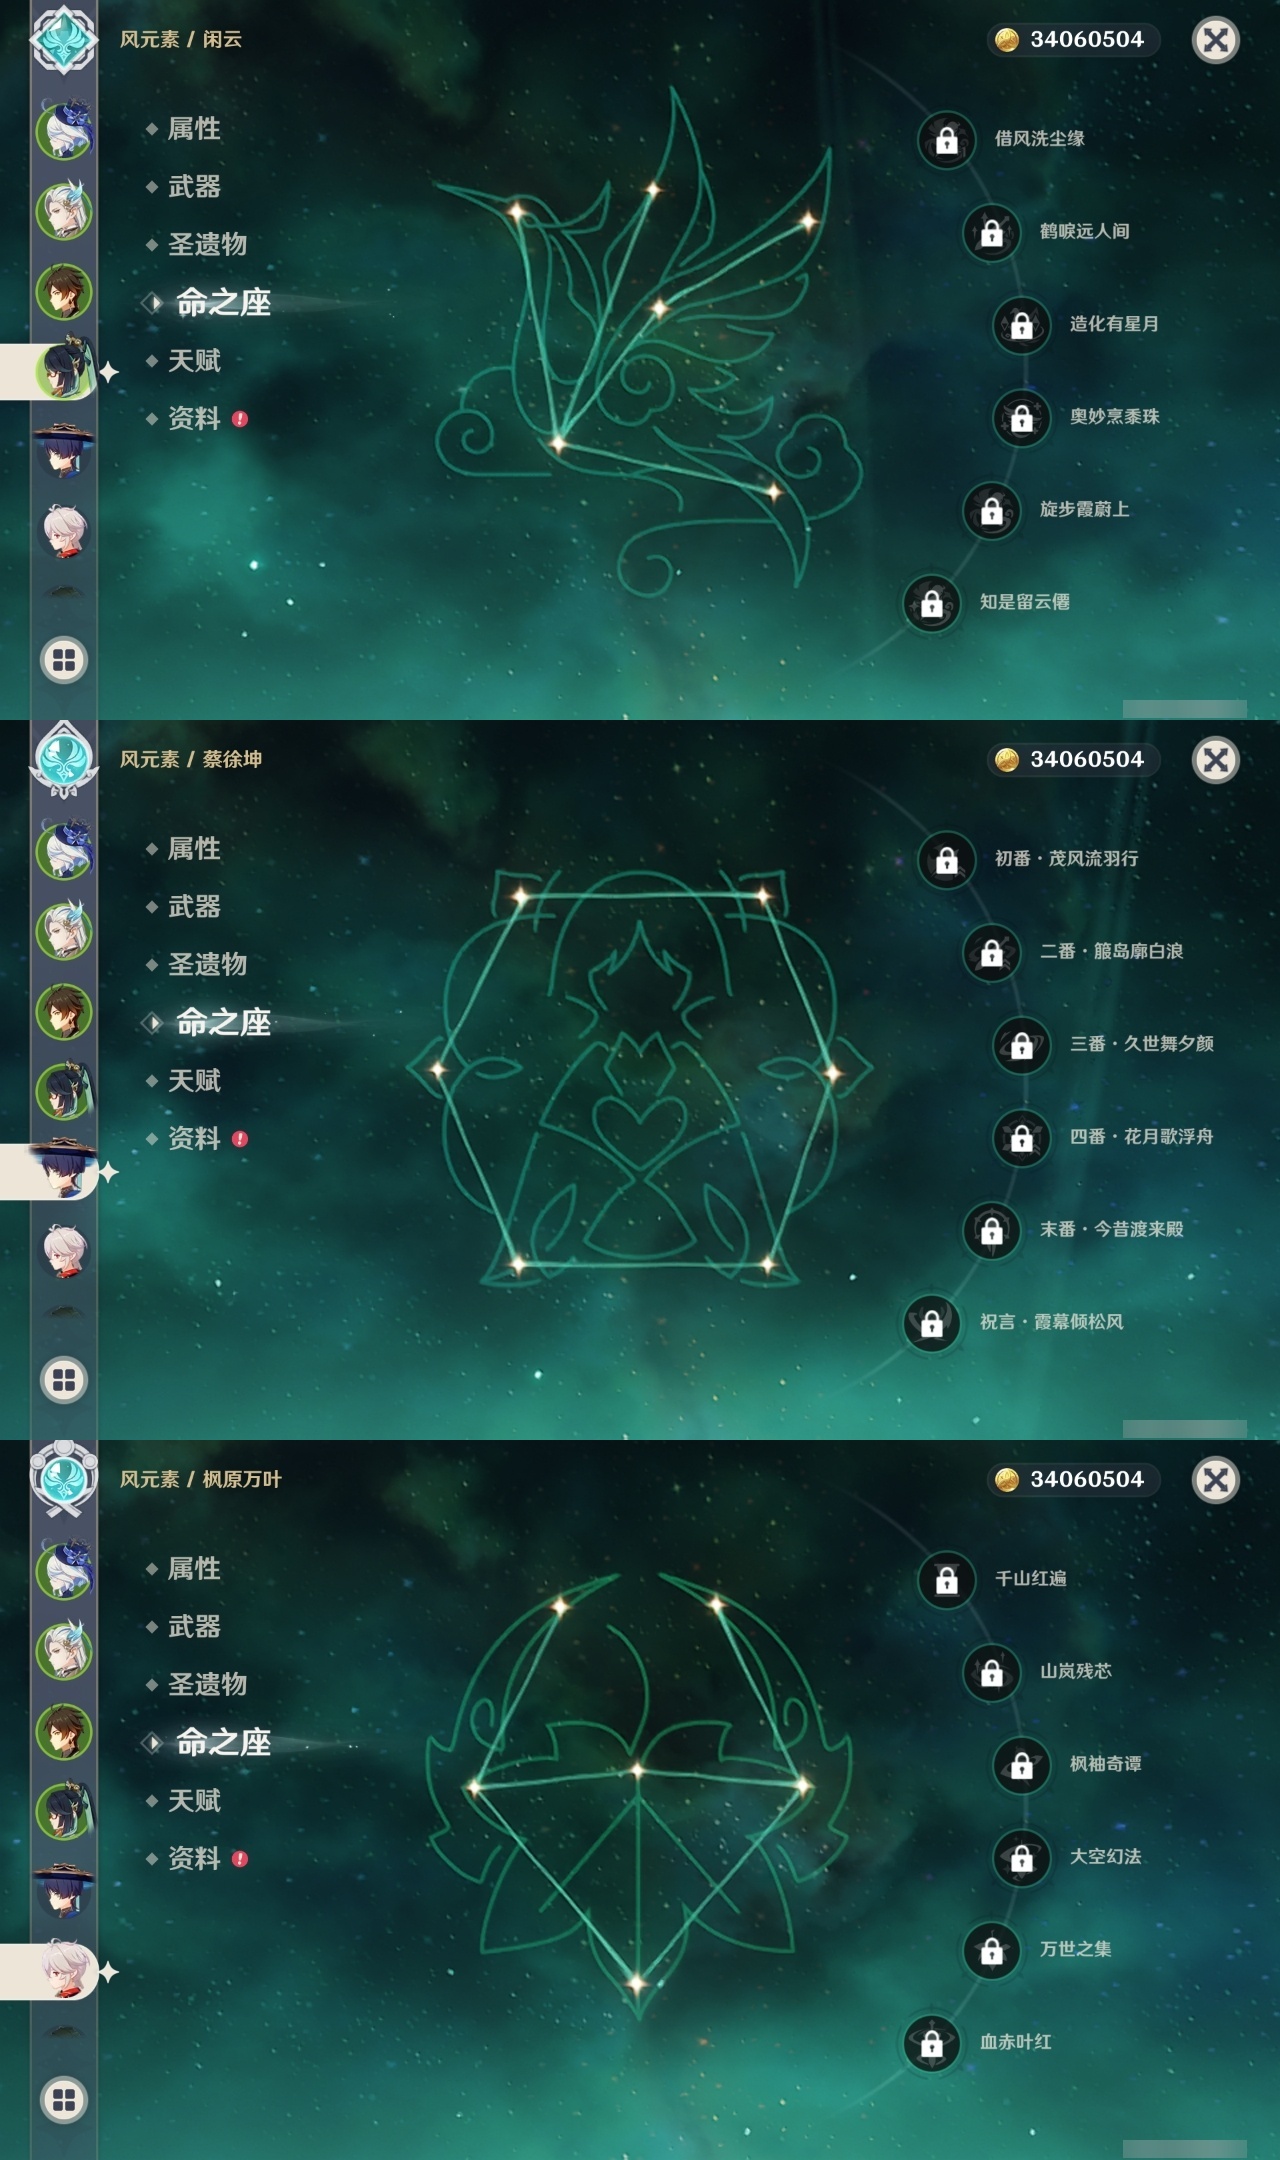Screen dimensions: 1280x2160
Task: Open the locked 千山红遍 constellation icon
Action: [x=946, y=1580]
